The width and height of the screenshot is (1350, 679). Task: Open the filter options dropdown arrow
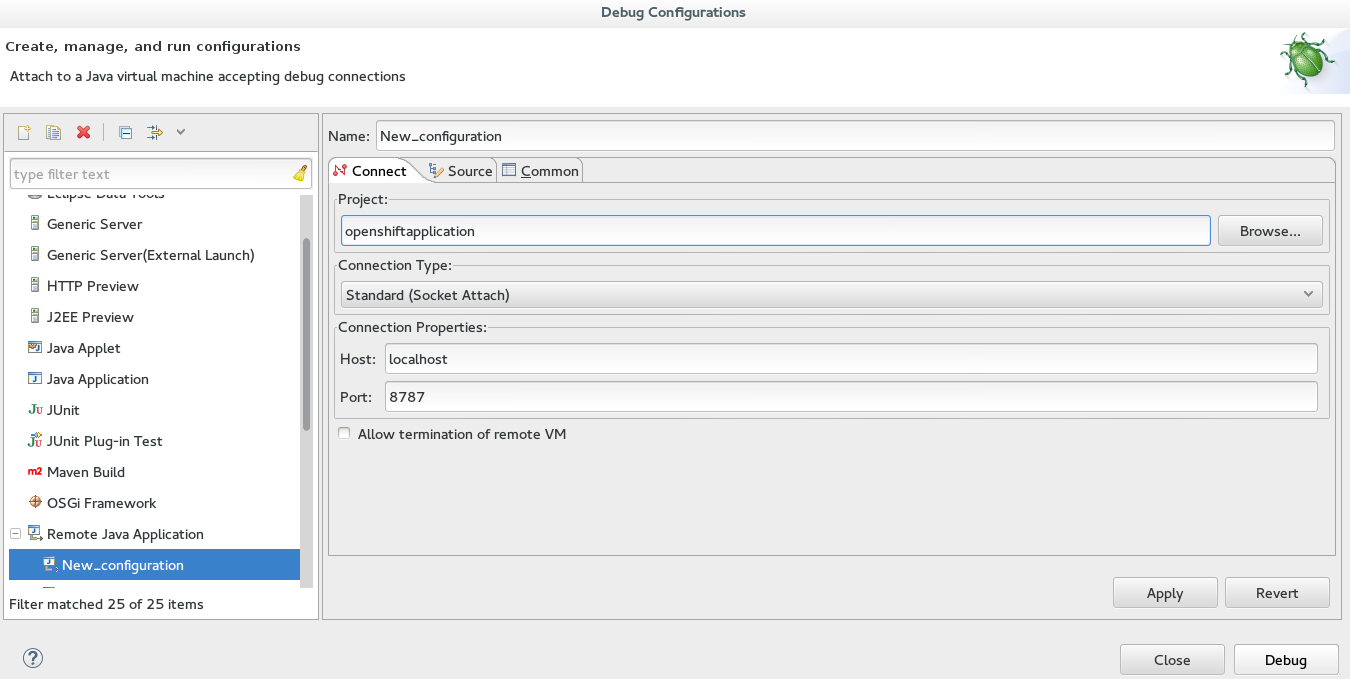[x=181, y=132]
